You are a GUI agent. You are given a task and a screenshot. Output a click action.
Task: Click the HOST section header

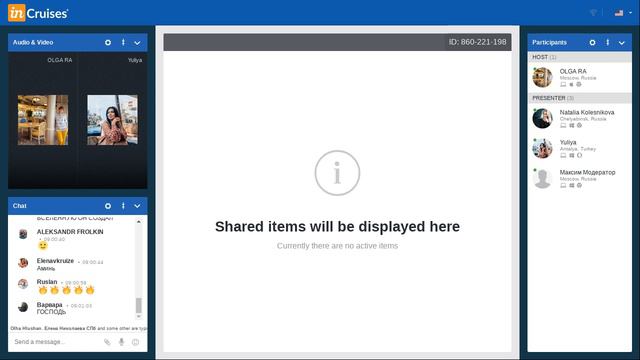point(580,57)
